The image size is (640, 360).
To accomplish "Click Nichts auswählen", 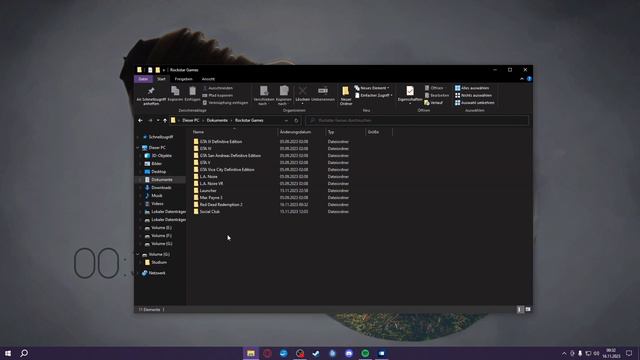I will pos(473,95).
